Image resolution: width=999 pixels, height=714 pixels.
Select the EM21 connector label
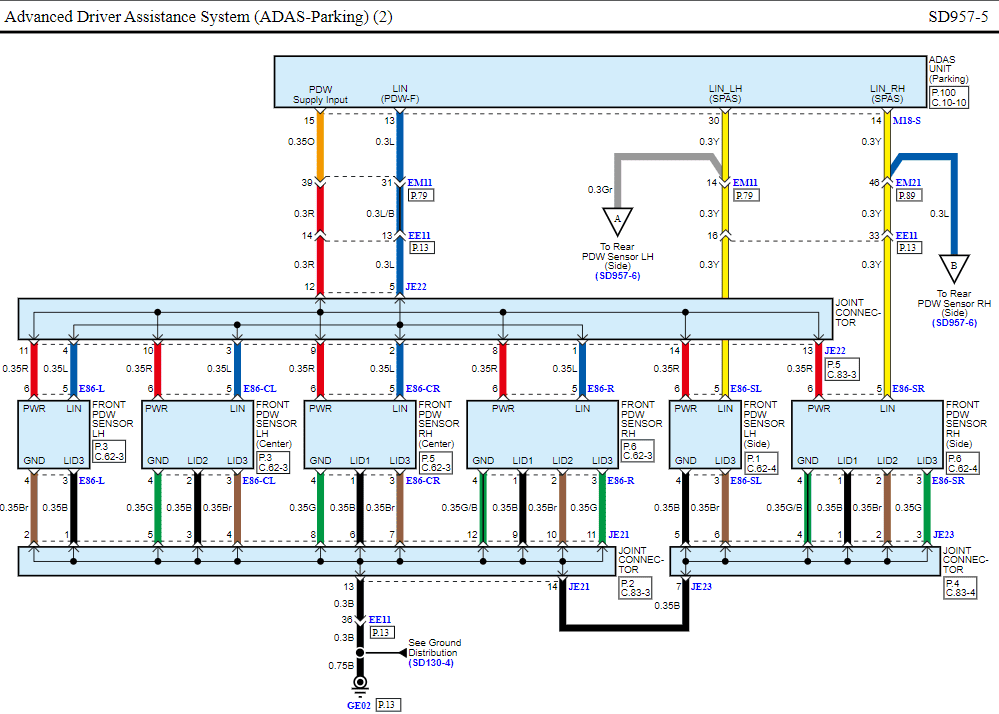[x=908, y=183]
